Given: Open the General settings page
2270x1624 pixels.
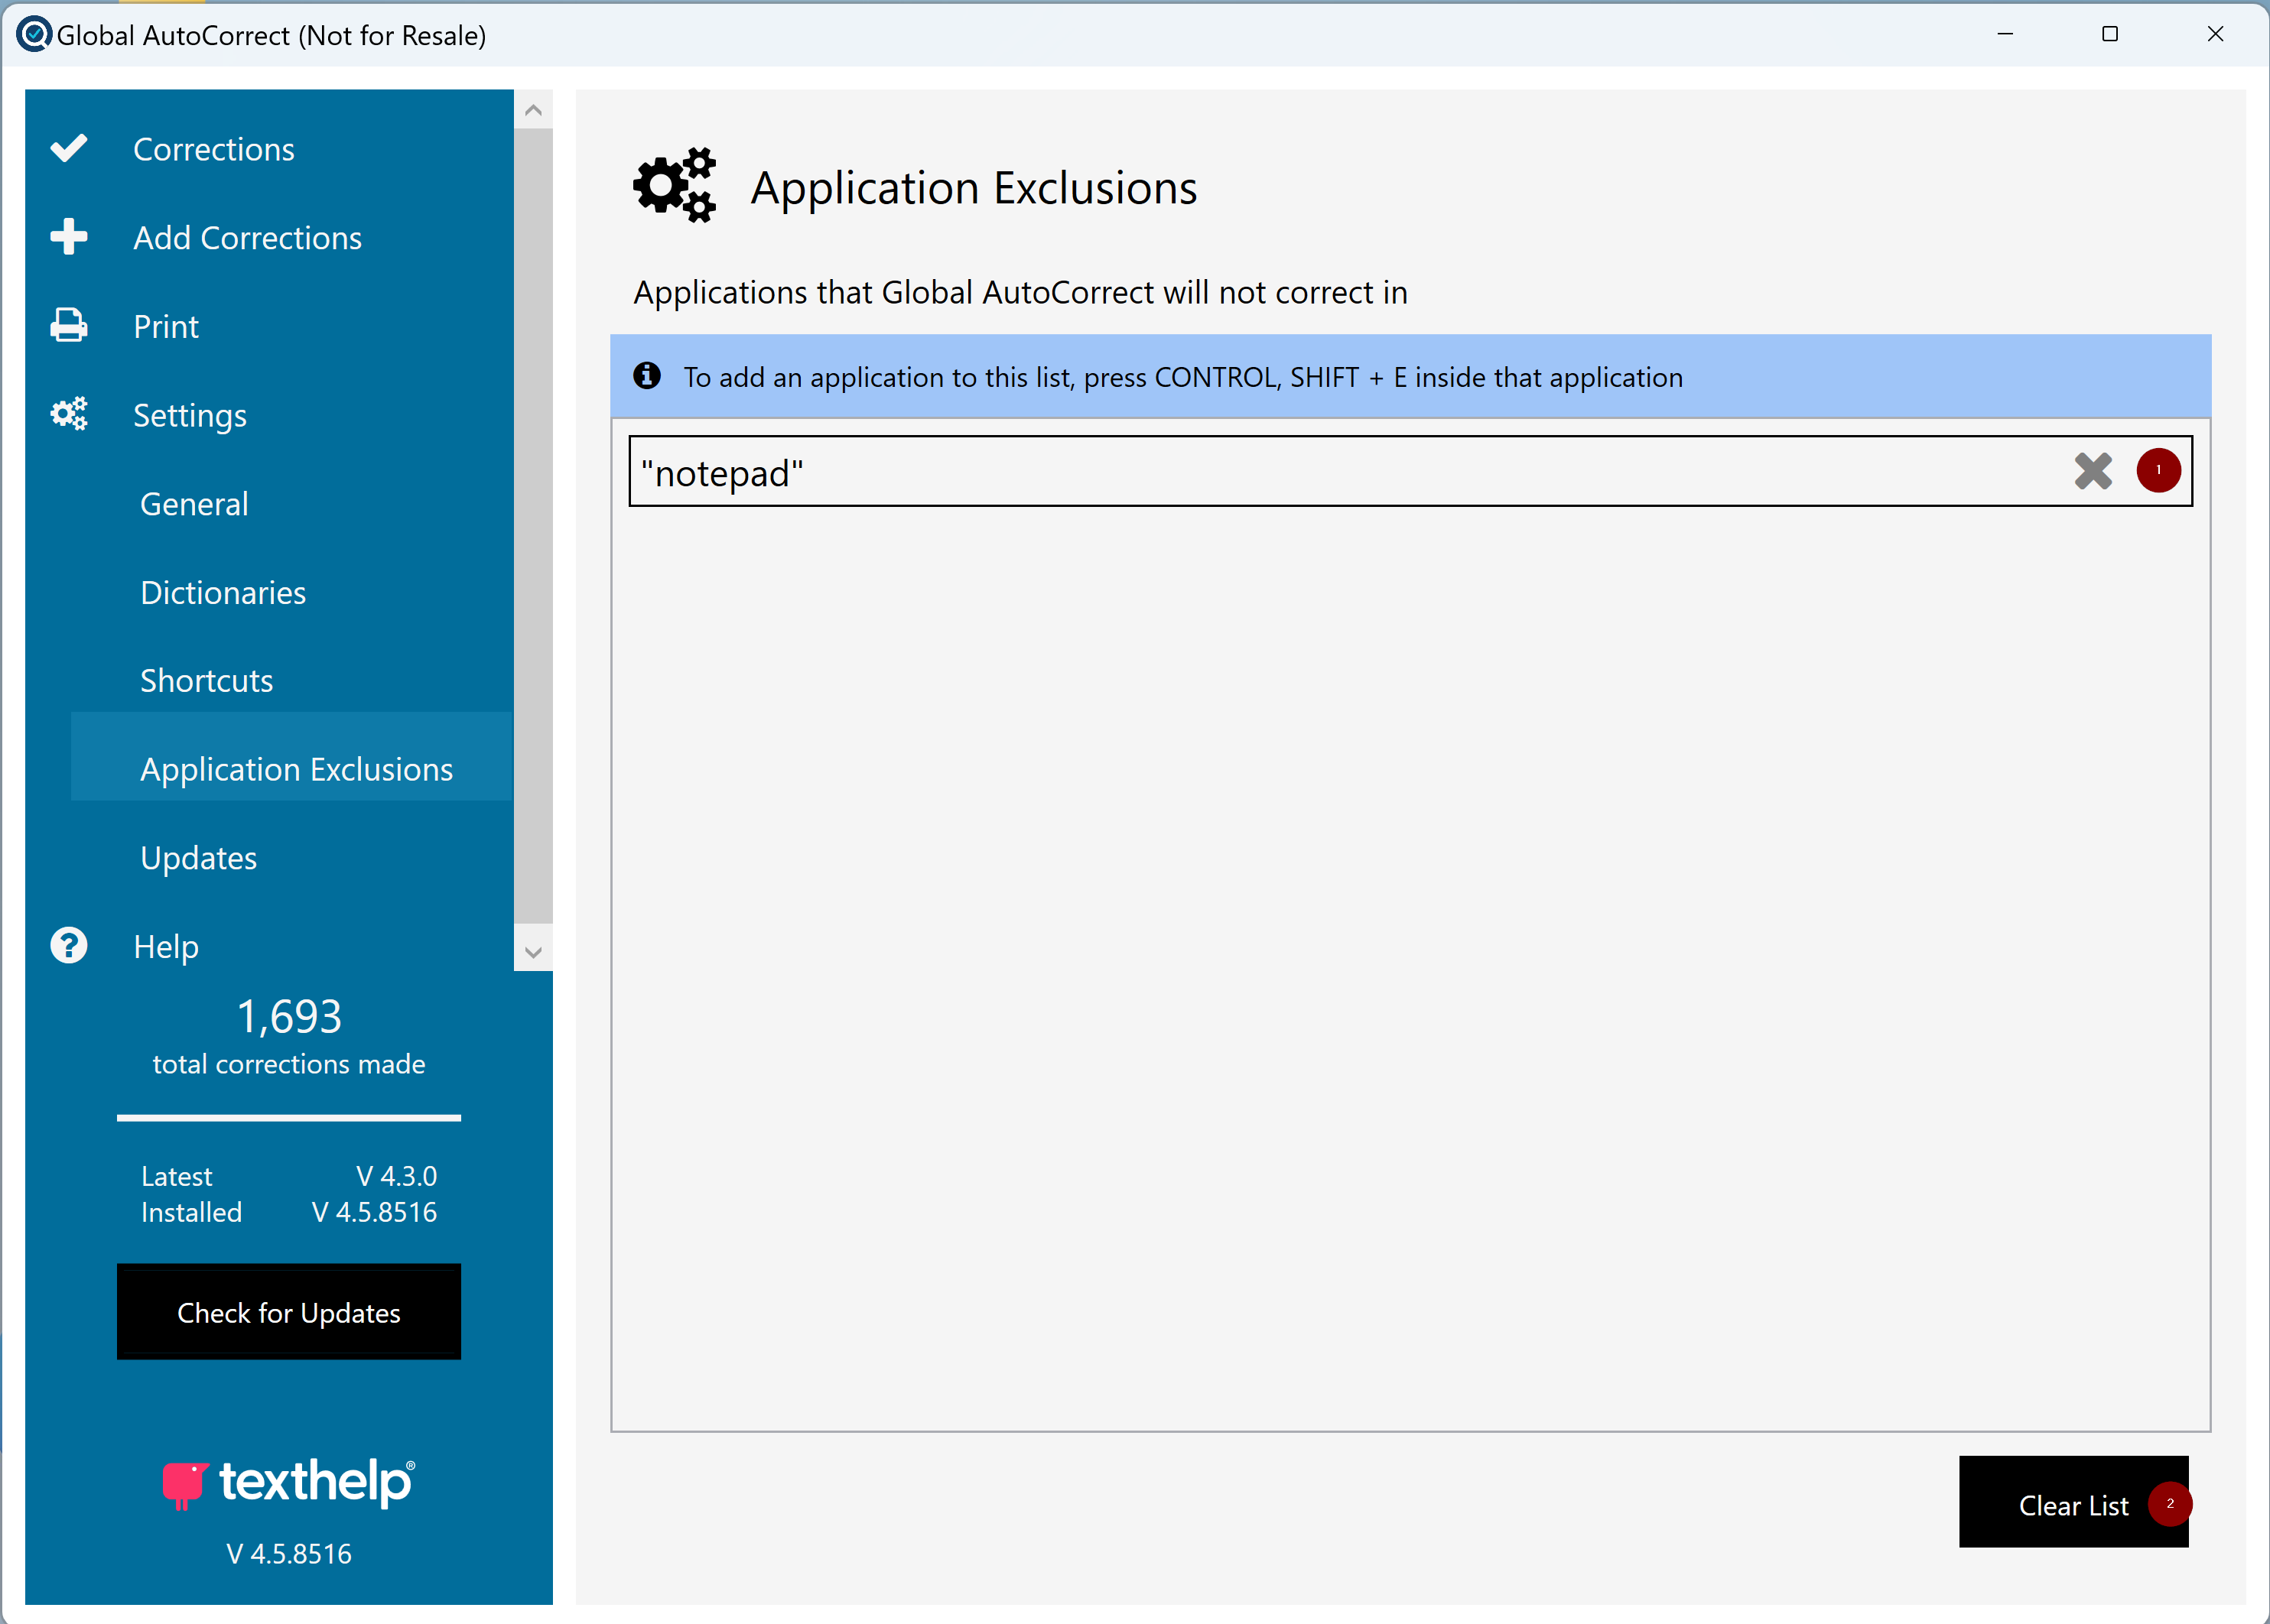Looking at the screenshot, I should pos(194,504).
